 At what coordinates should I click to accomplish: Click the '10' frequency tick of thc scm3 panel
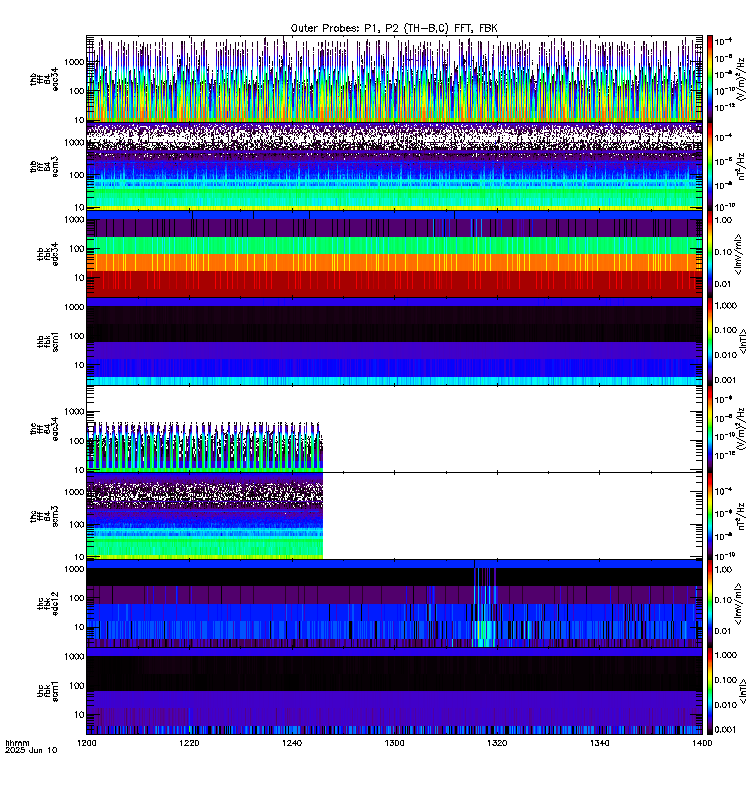(x=80, y=557)
